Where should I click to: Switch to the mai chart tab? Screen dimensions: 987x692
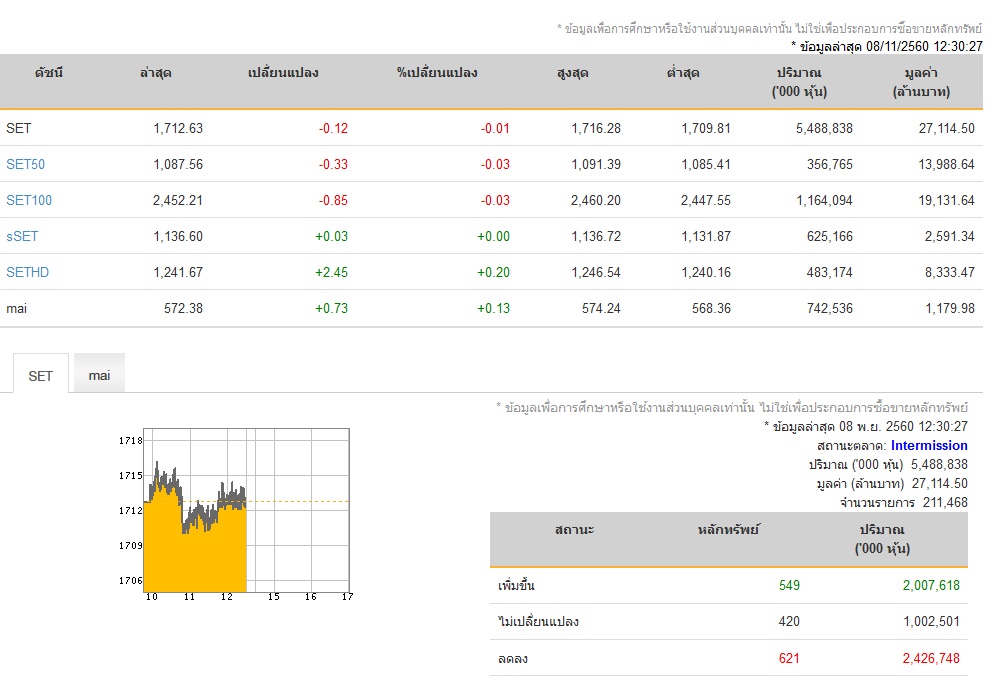(99, 375)
